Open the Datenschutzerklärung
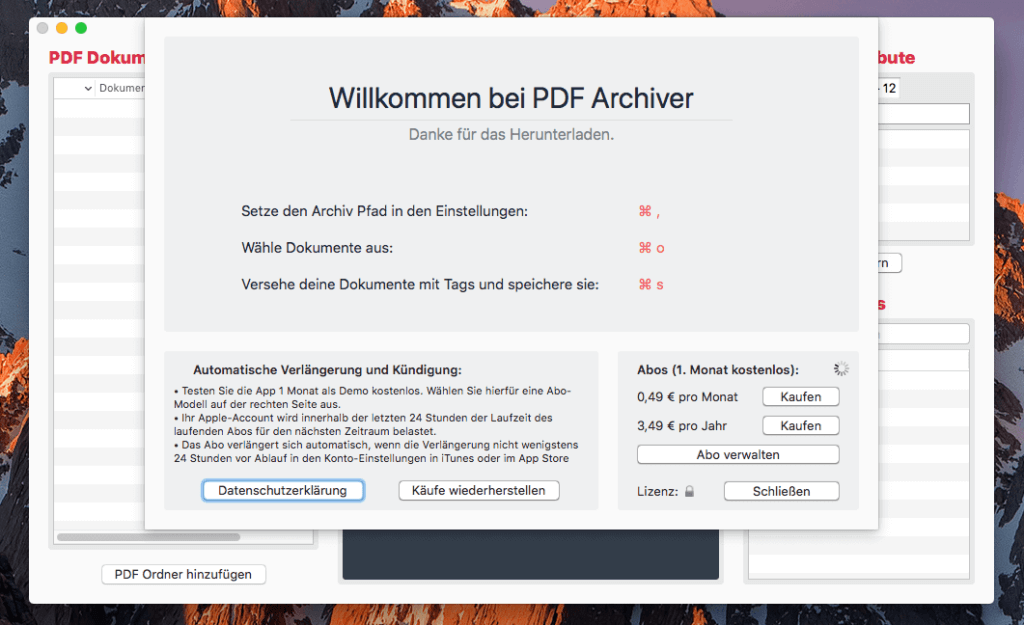 (x=283, y=490)
